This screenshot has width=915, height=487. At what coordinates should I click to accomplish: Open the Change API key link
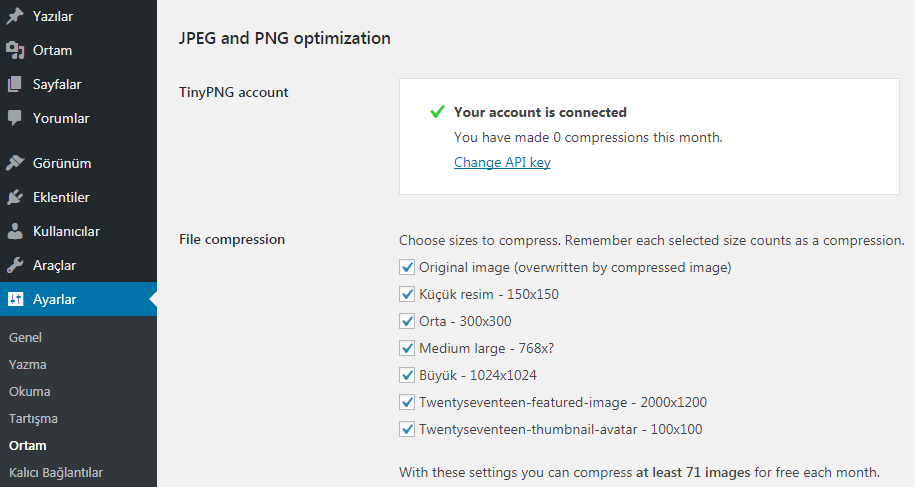(502, 162)
